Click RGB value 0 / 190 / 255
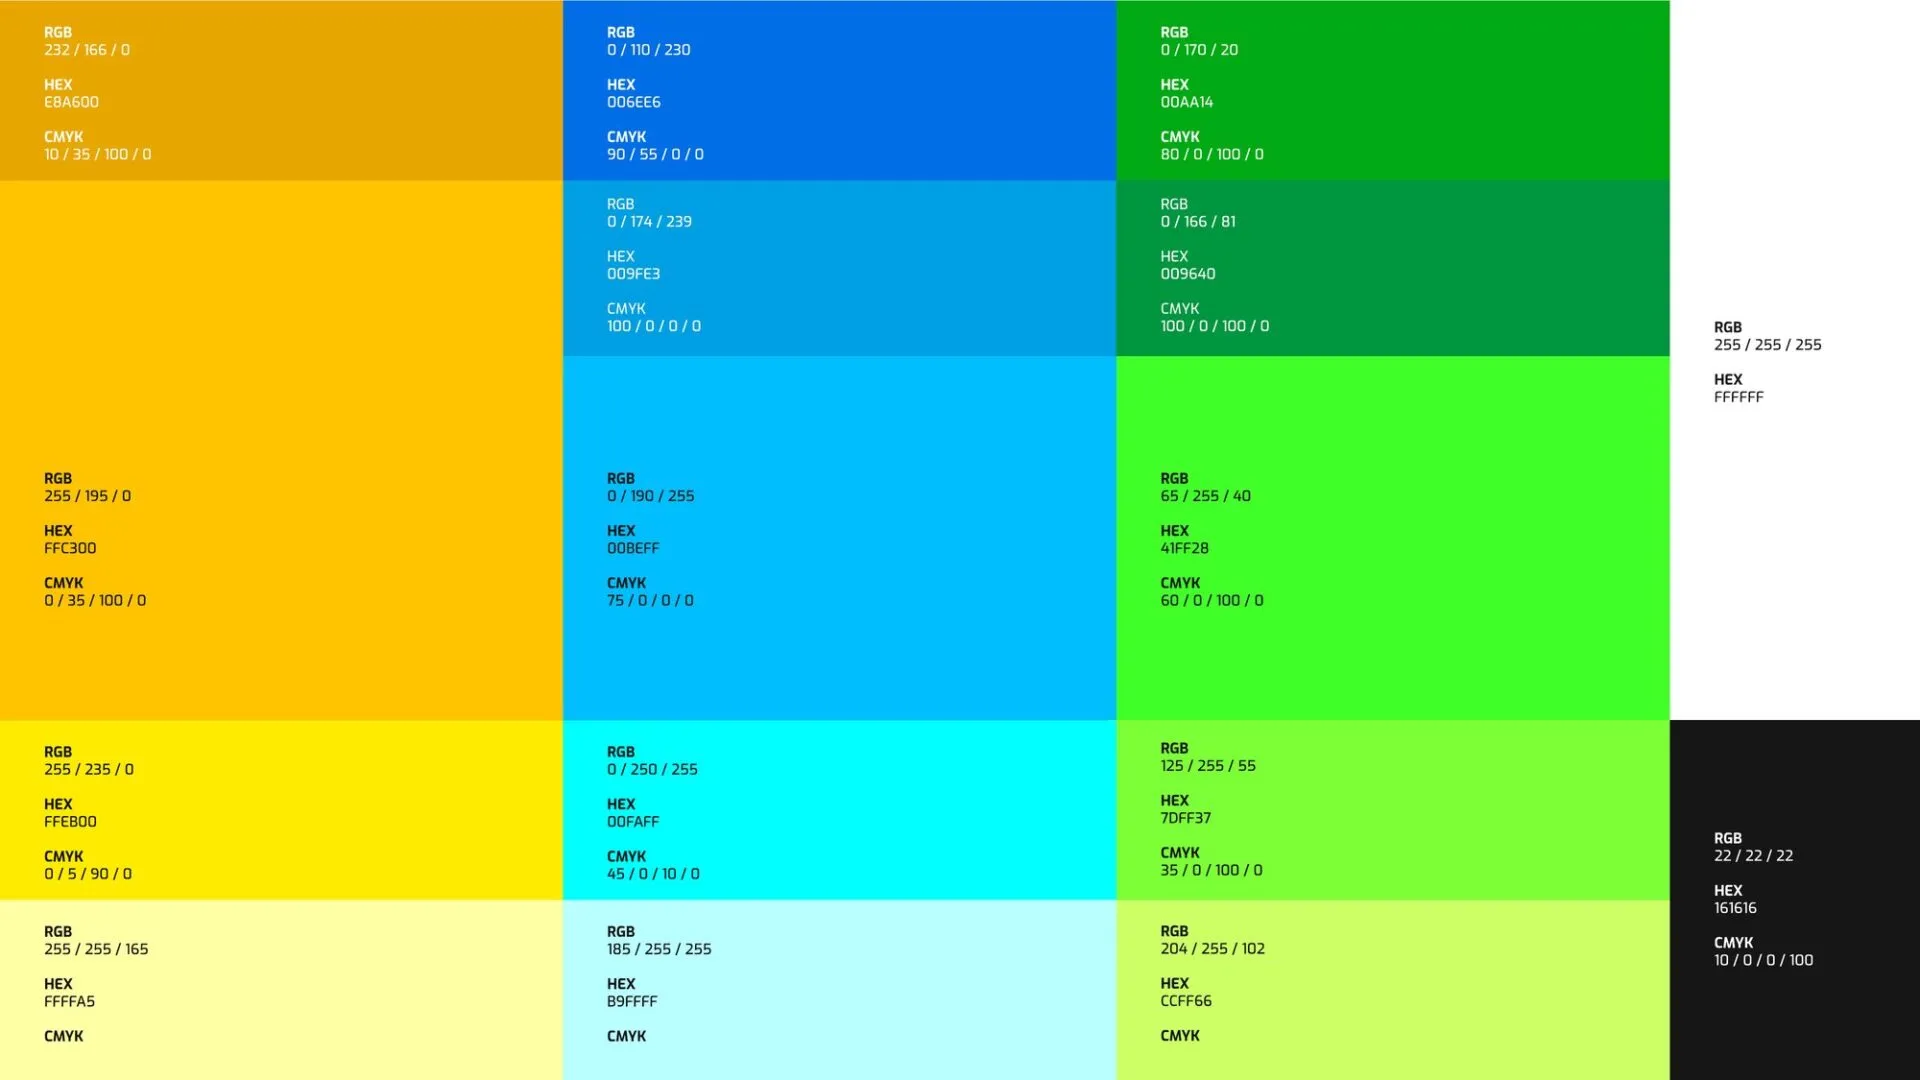1920x1080 pixels. pos(650,496)
